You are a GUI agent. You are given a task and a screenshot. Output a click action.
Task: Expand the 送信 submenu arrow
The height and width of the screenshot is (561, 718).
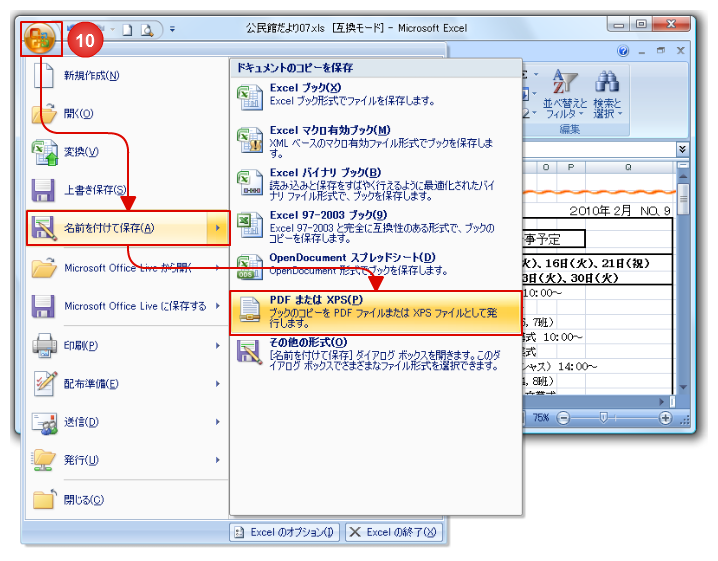coord(218,422)
